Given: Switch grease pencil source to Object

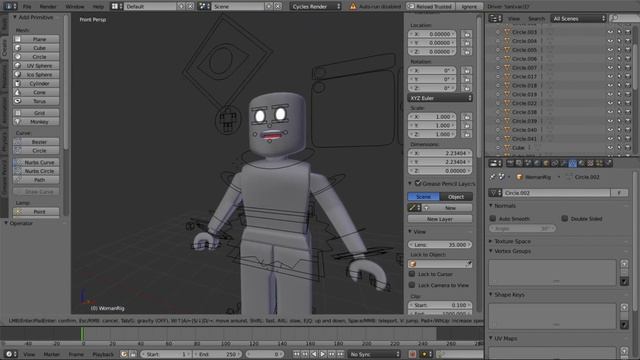Looking at the screenshot, I should (456, 197).
